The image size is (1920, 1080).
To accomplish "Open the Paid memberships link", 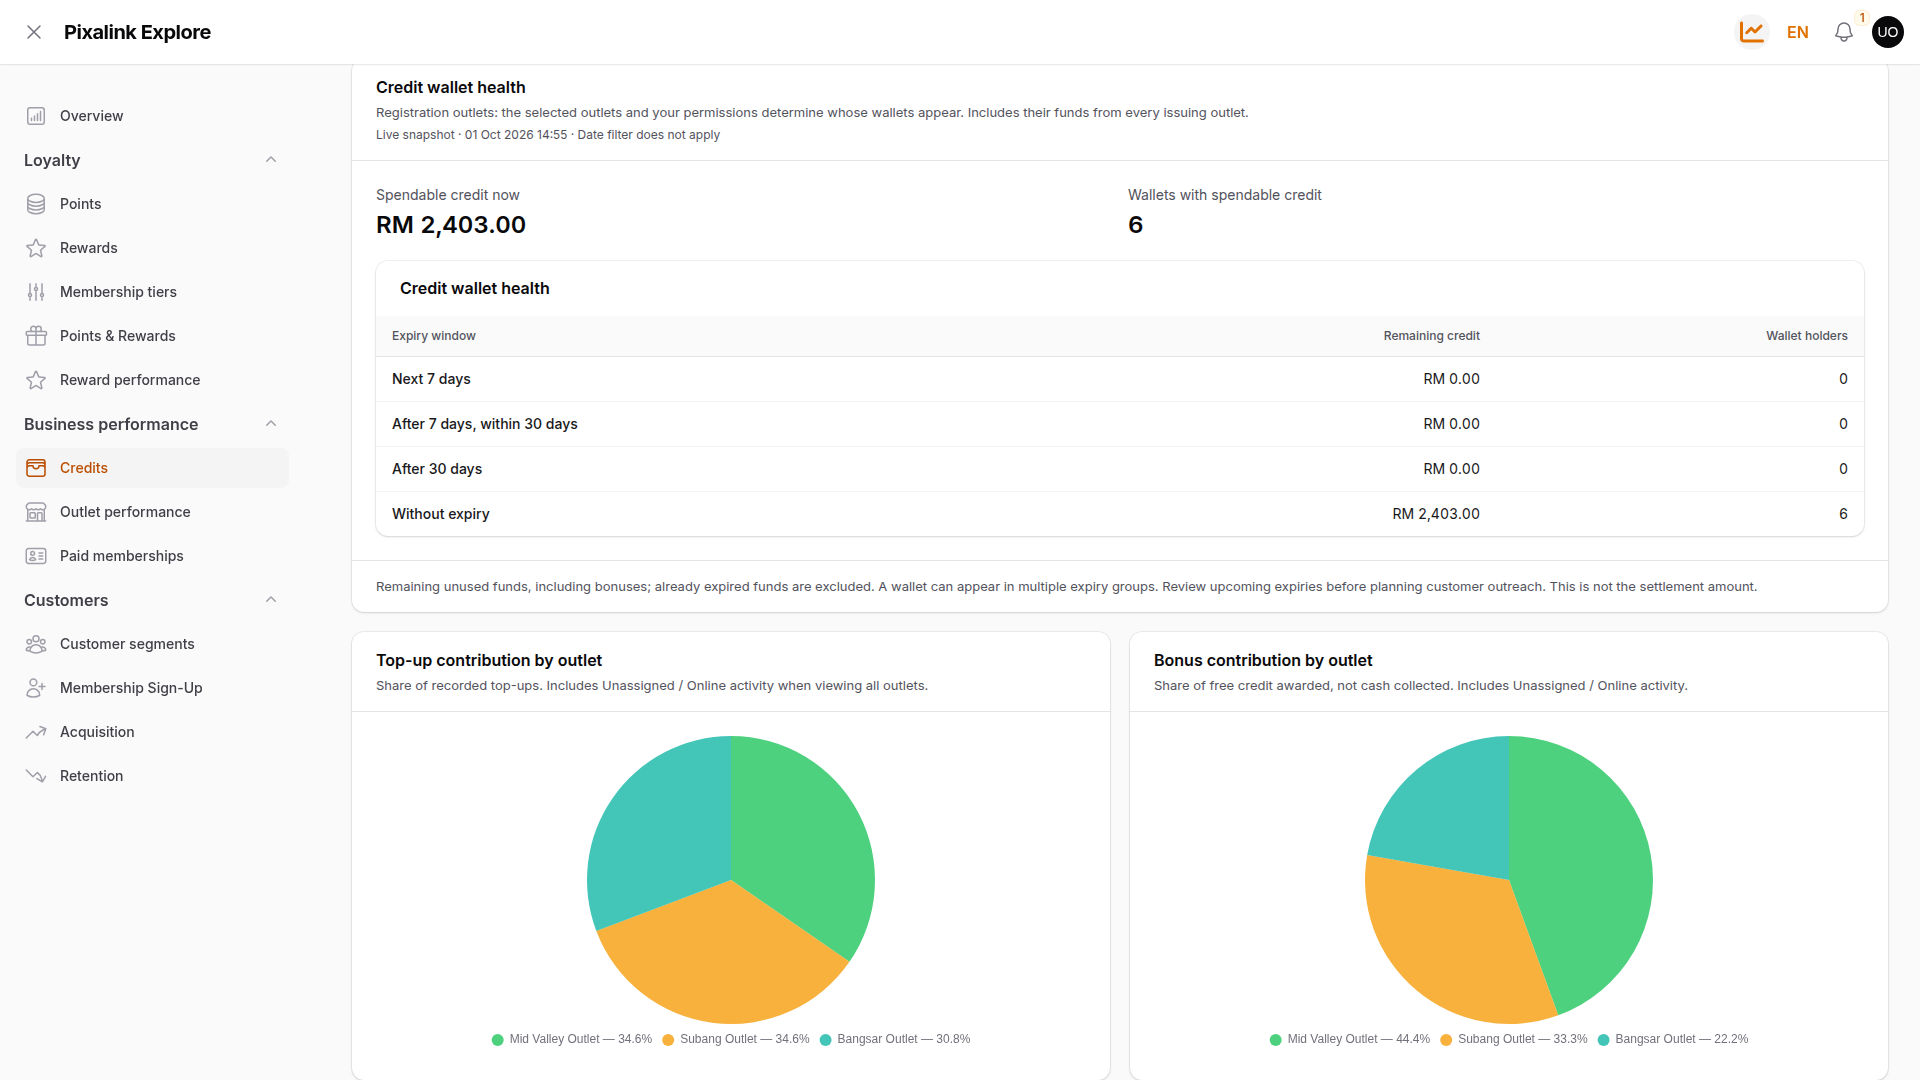I will point(152,556).
